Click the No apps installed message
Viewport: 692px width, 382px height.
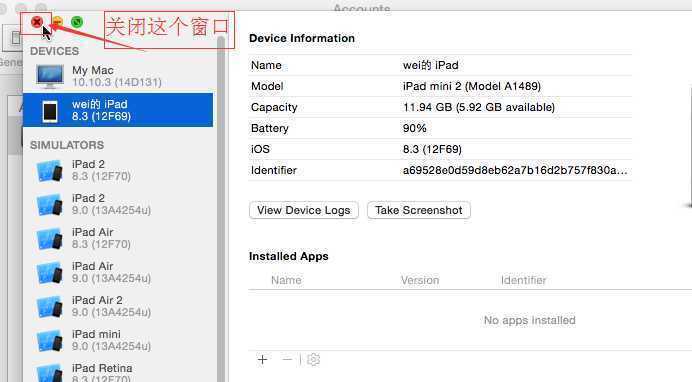[x=530, y=320]
